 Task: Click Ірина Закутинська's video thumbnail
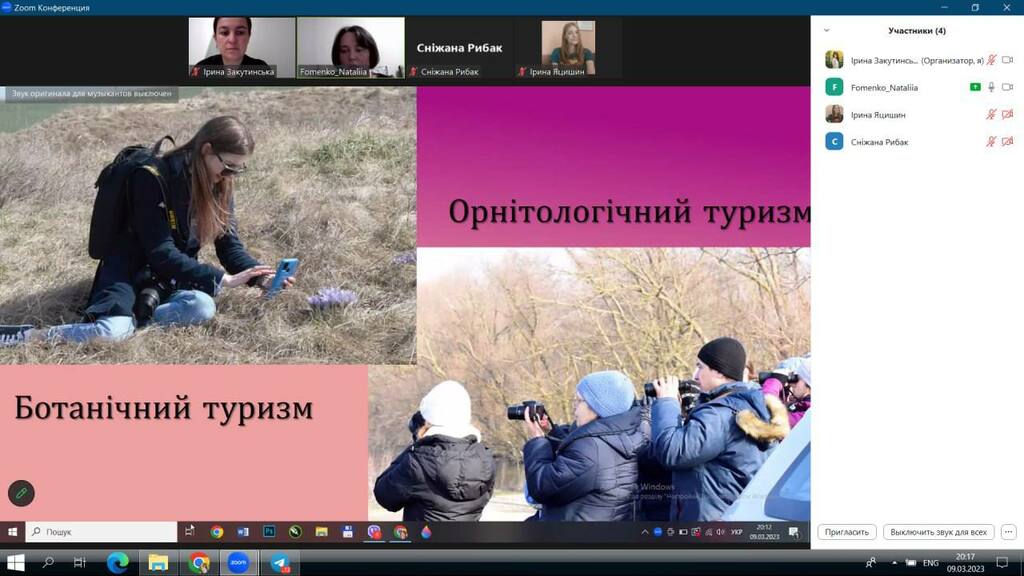[x=241, y=47]
